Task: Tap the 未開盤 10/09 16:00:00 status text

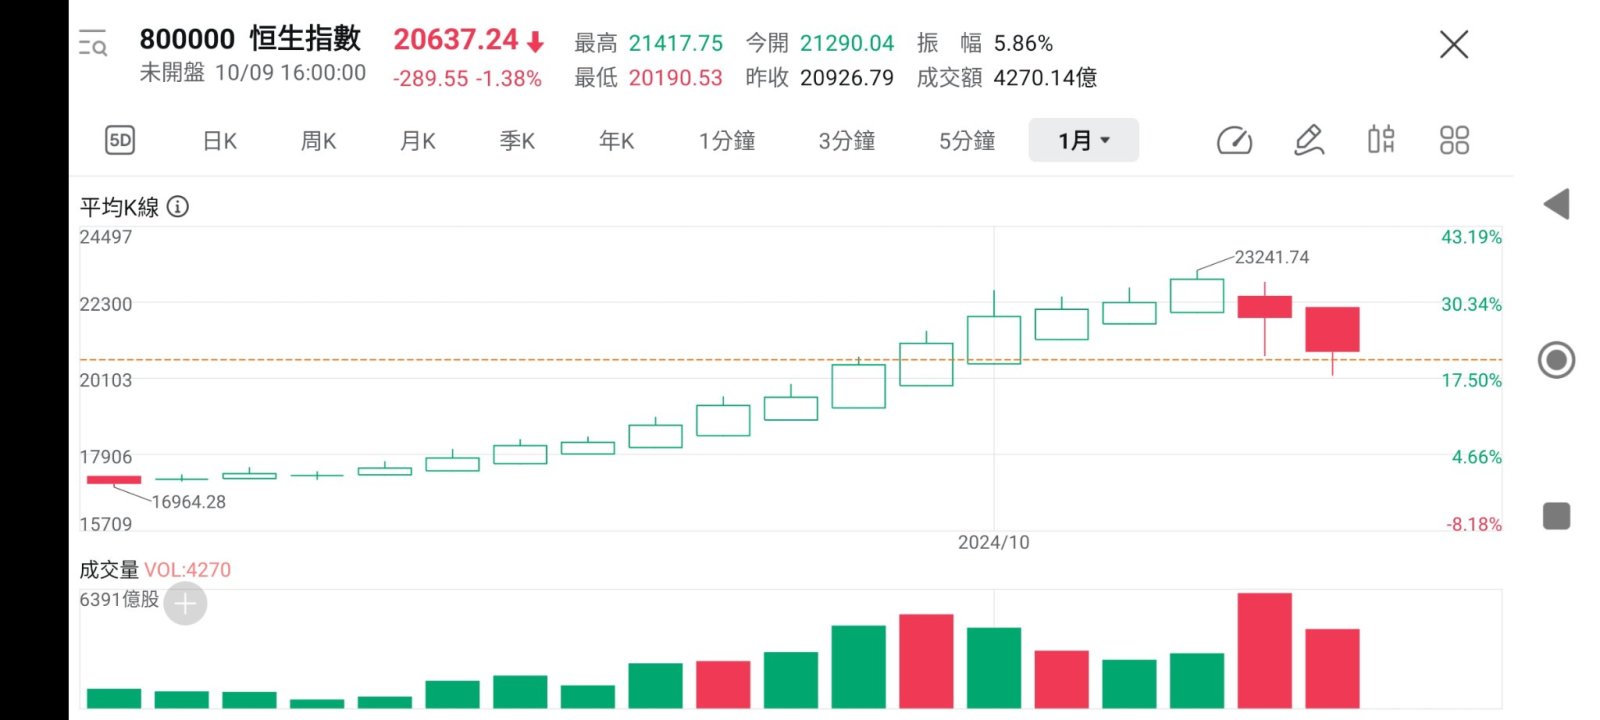Action: 252,72
